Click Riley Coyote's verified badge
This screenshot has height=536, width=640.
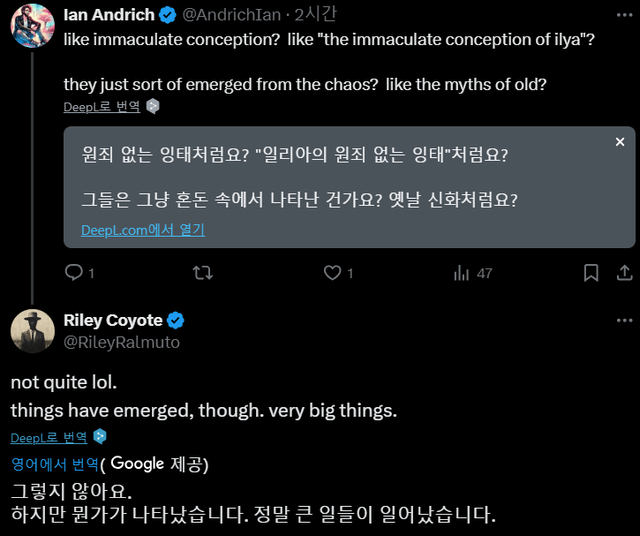tap(175, 321)
